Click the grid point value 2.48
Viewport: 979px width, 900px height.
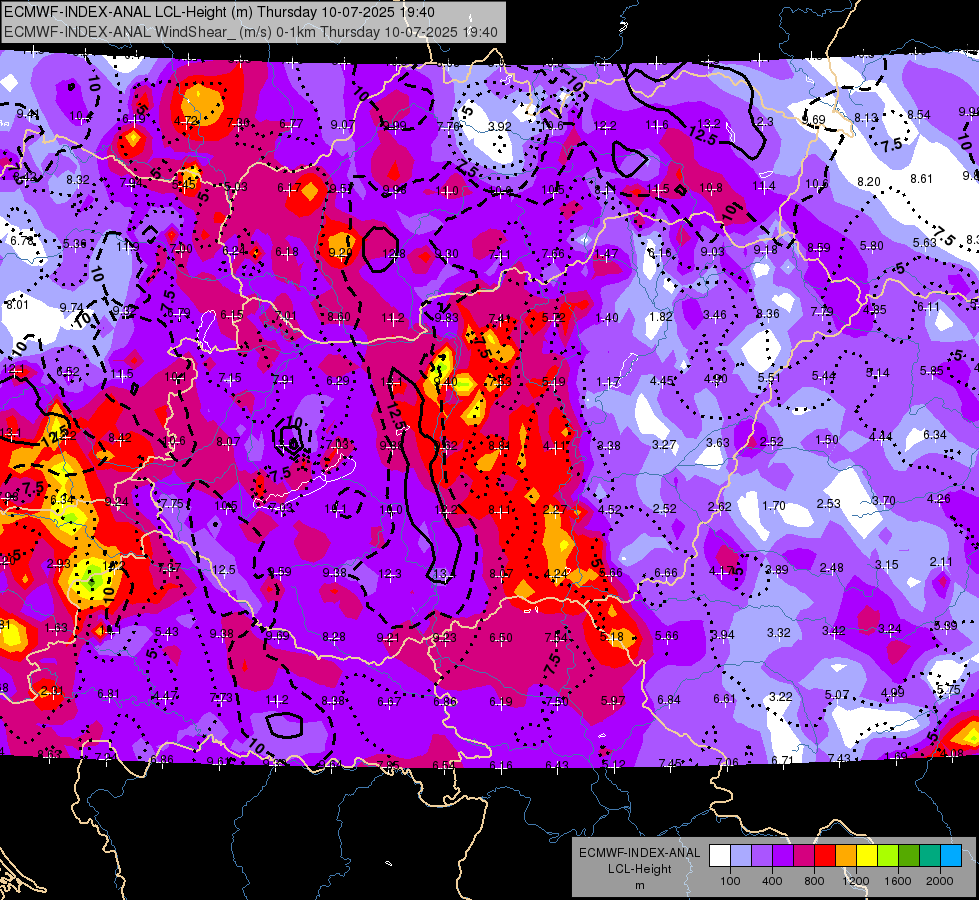click(x=832, y=568)
